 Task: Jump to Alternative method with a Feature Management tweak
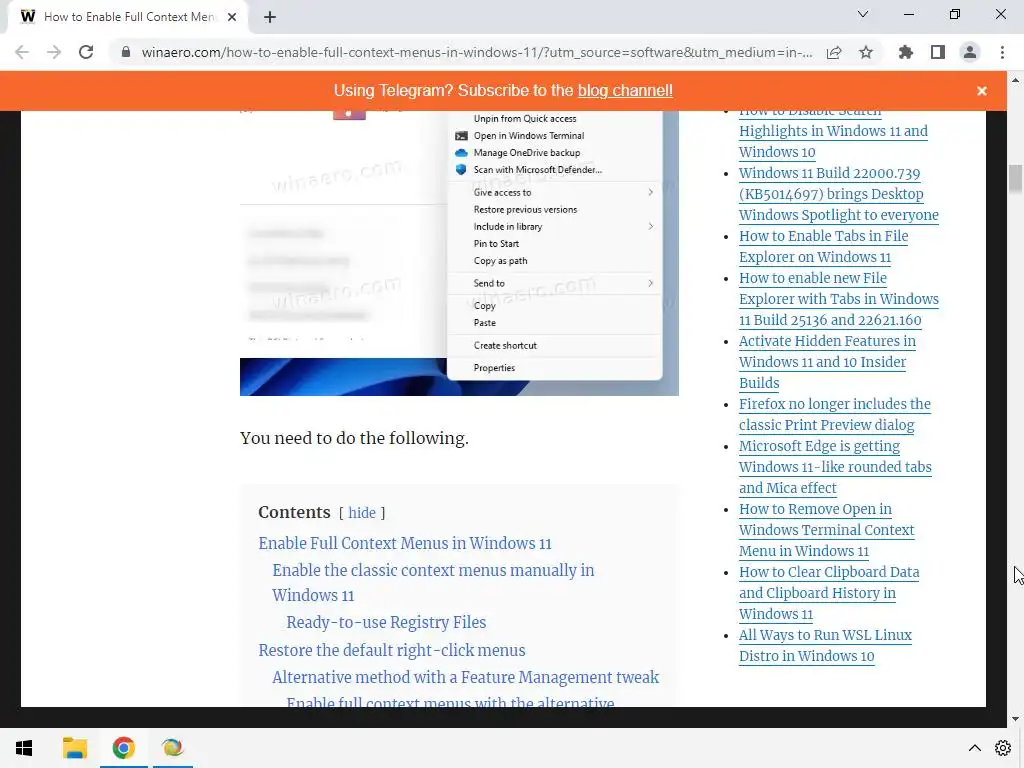coord(466,677)
